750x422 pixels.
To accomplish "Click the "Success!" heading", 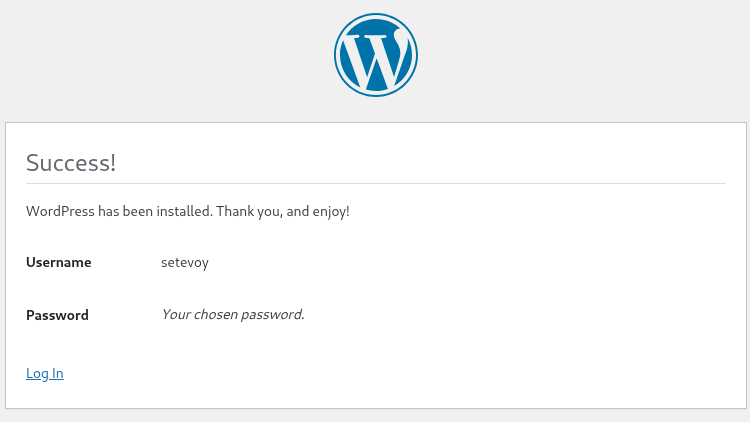I will pos(71,163).
